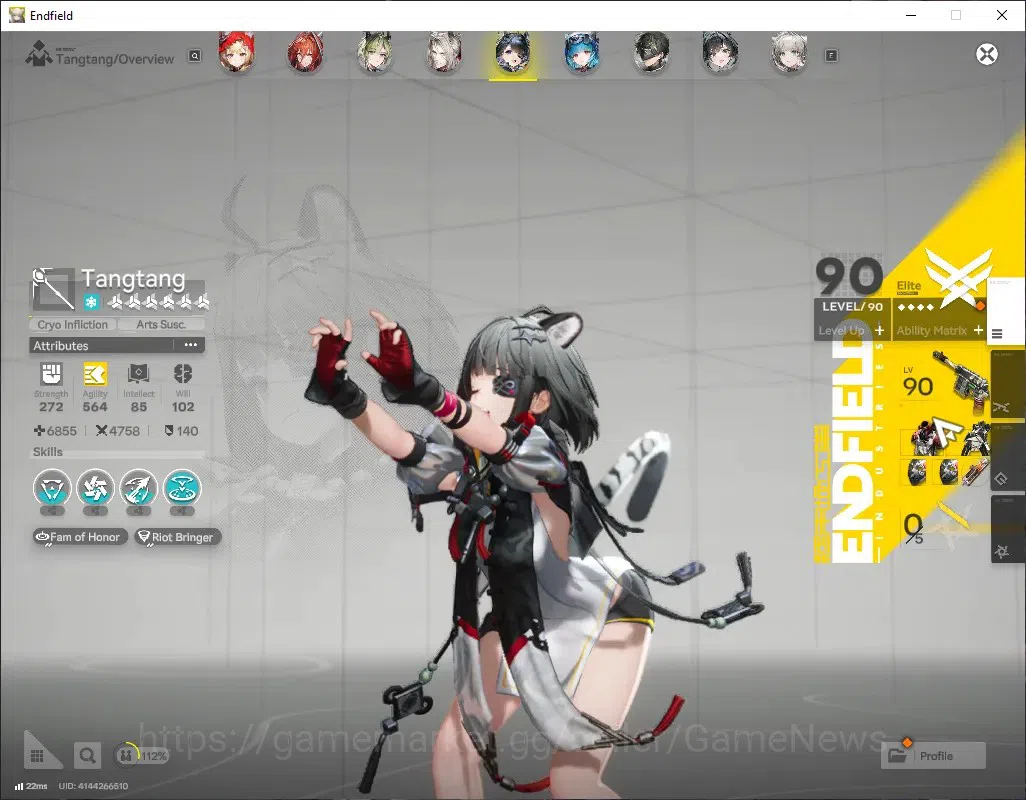Select the green-haired operator portrait
Image resolution: width=1026 pixels, height=800 pixels.
pyautogui.click(x=374, y=52)
